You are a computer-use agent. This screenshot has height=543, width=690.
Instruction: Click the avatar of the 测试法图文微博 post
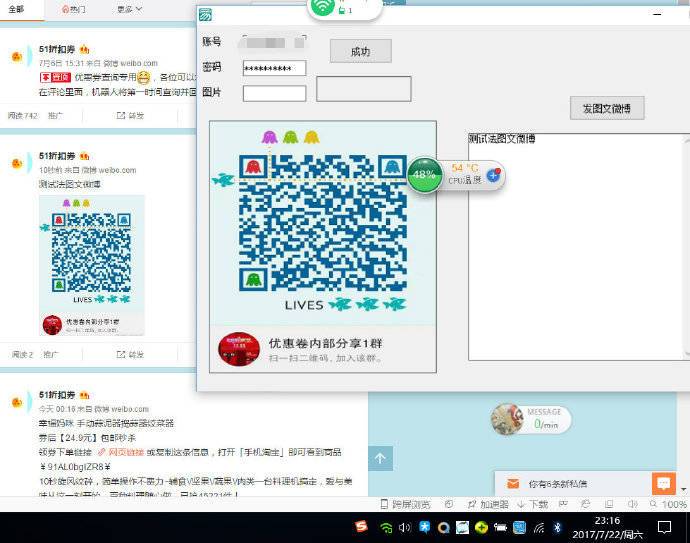(17, 163)
